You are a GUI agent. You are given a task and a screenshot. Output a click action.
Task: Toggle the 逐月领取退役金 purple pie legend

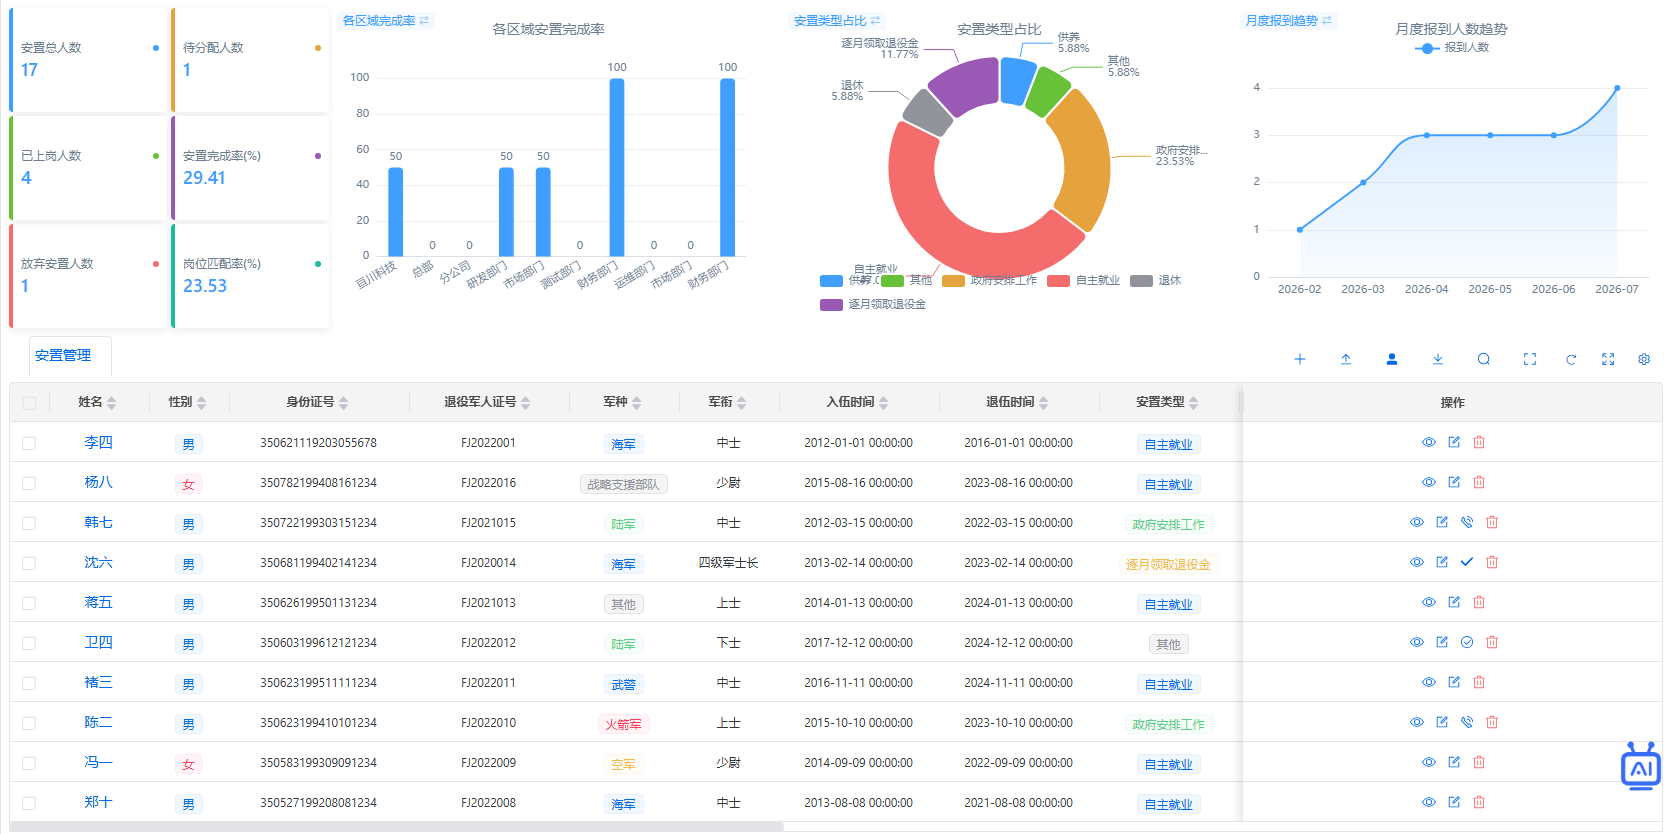pos(873,304)
